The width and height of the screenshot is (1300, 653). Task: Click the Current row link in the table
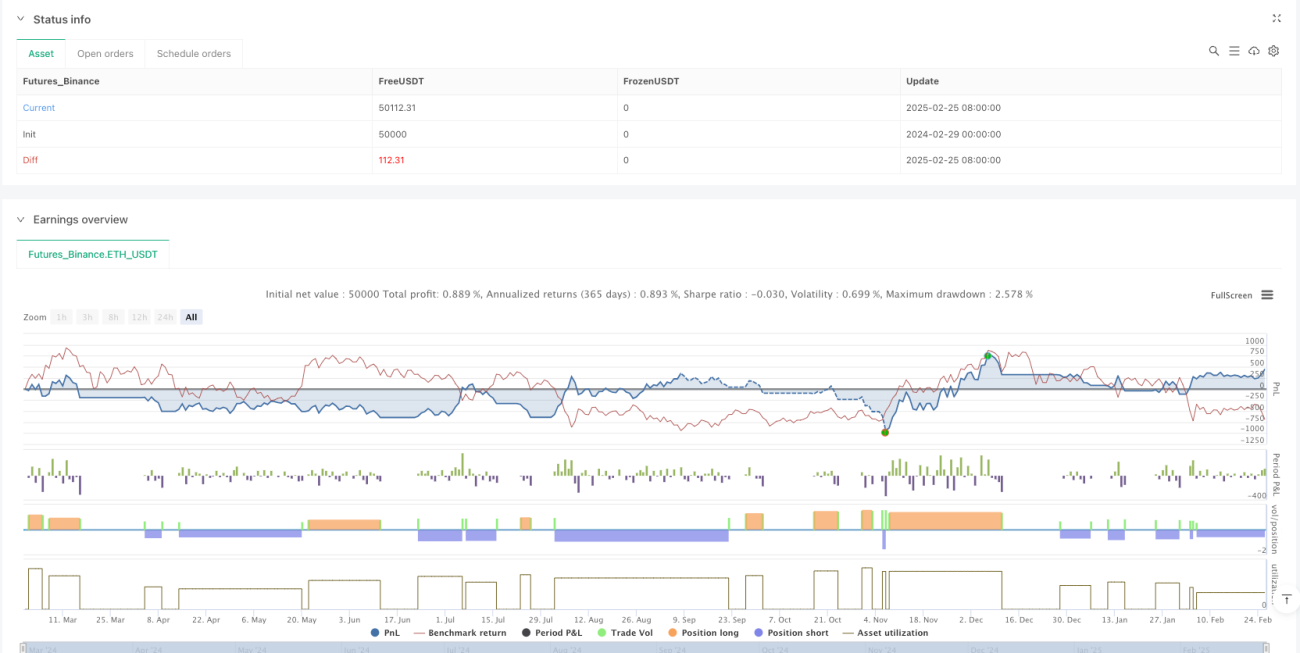(39, 107)
